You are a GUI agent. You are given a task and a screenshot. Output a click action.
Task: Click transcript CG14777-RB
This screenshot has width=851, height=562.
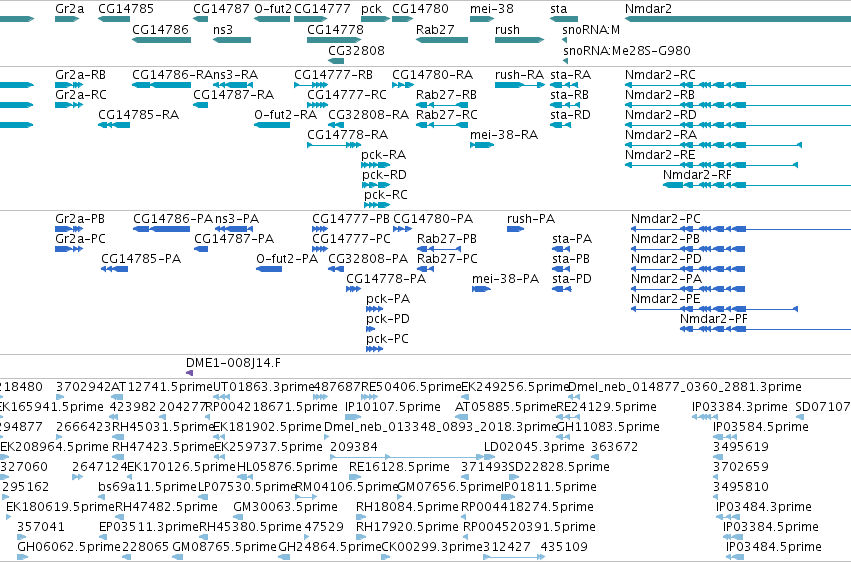tap(310, 85)
